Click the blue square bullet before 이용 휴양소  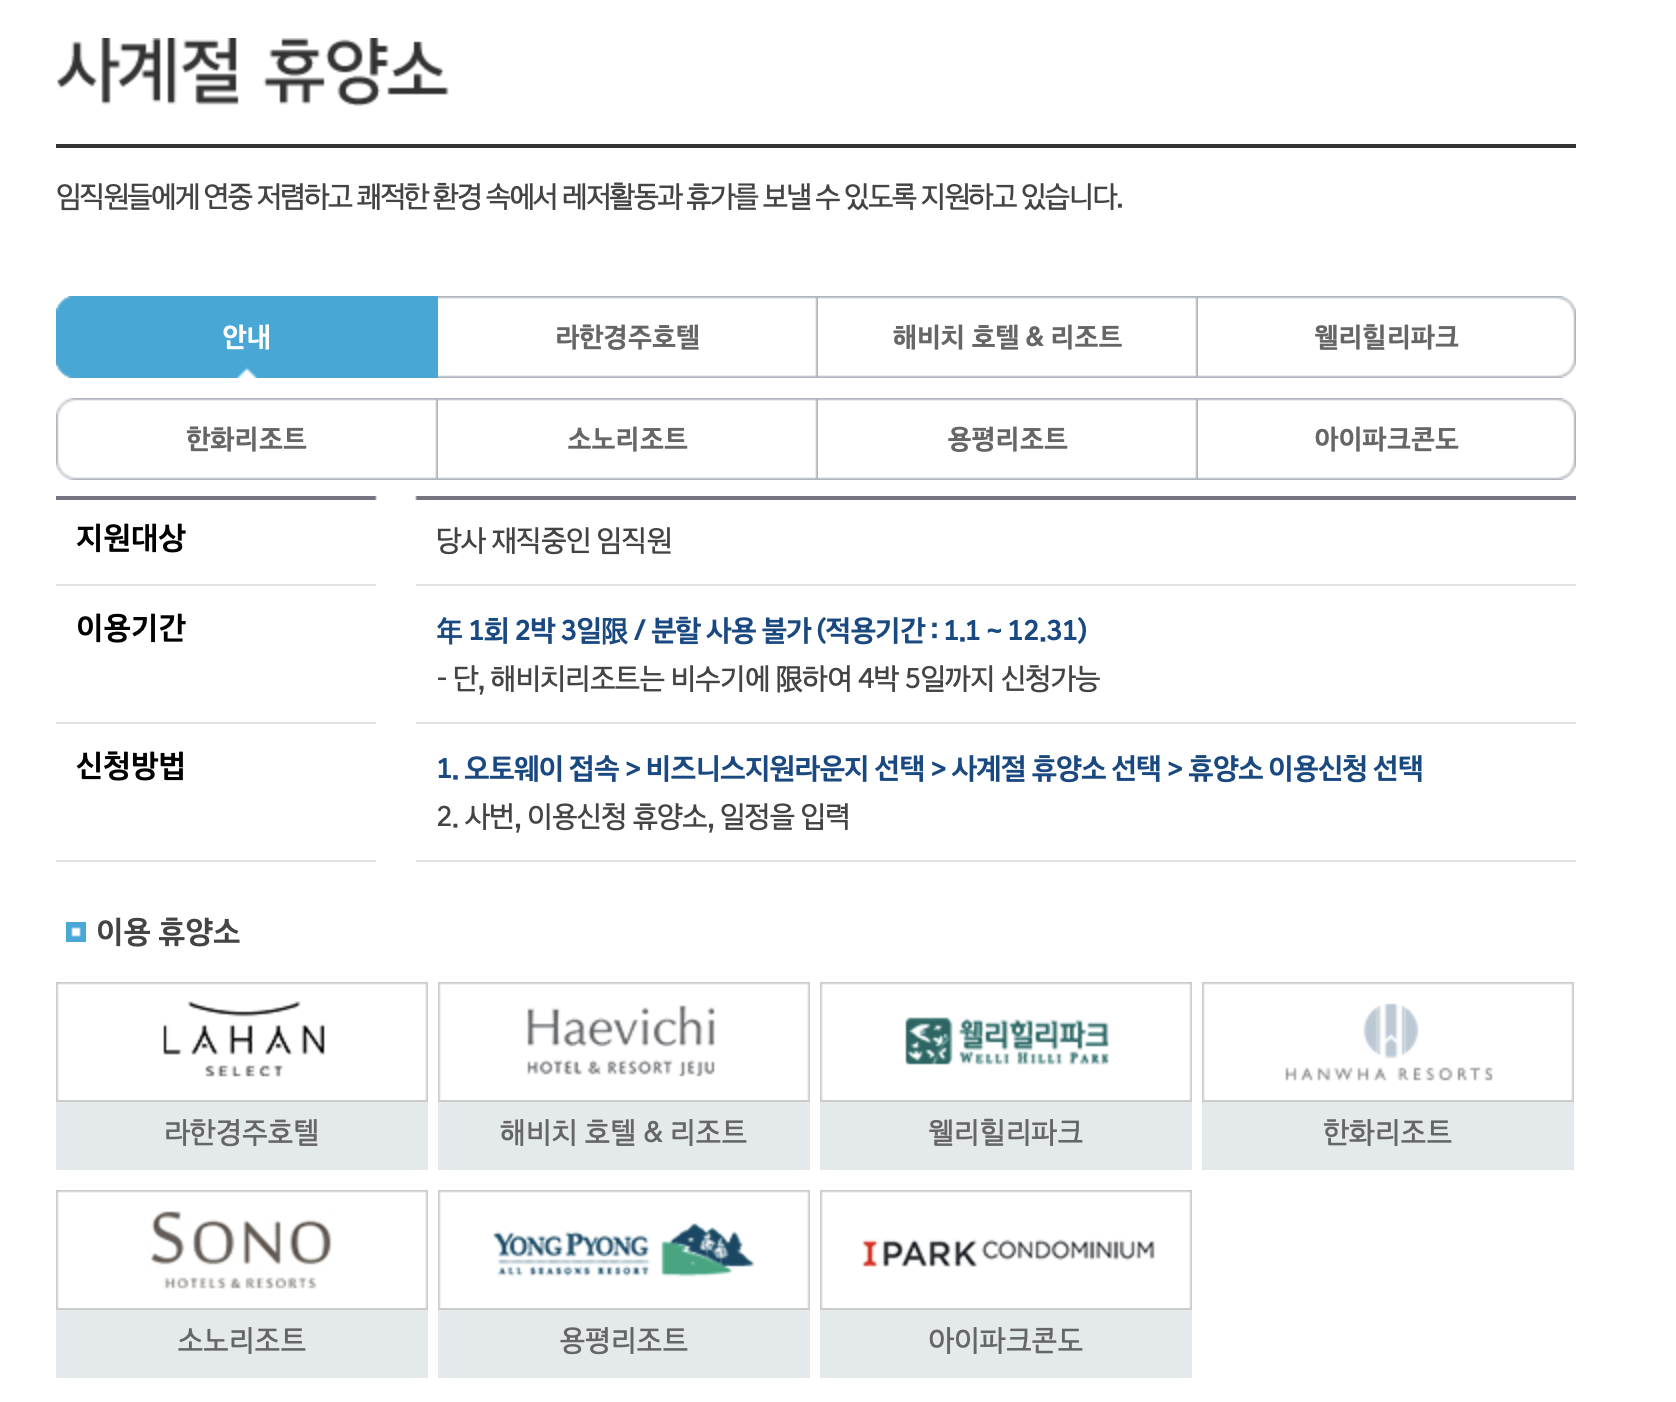76,932
